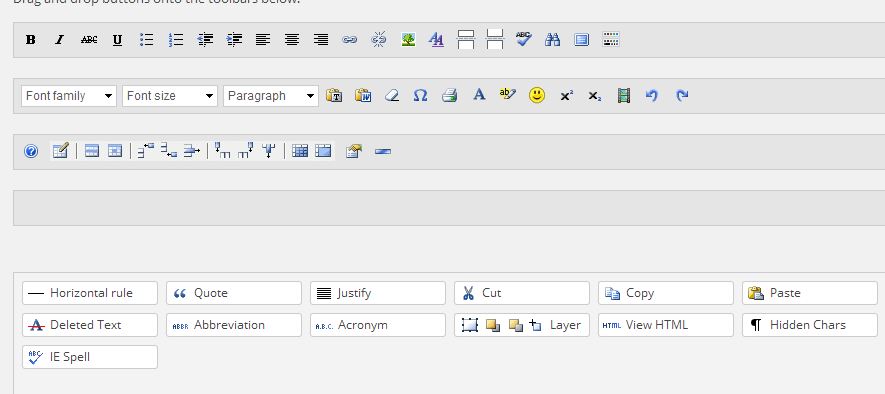Click the Delete row icon
Image resolution: width=885 pixels, height=394 pixels.
click(x=192, y=151)
